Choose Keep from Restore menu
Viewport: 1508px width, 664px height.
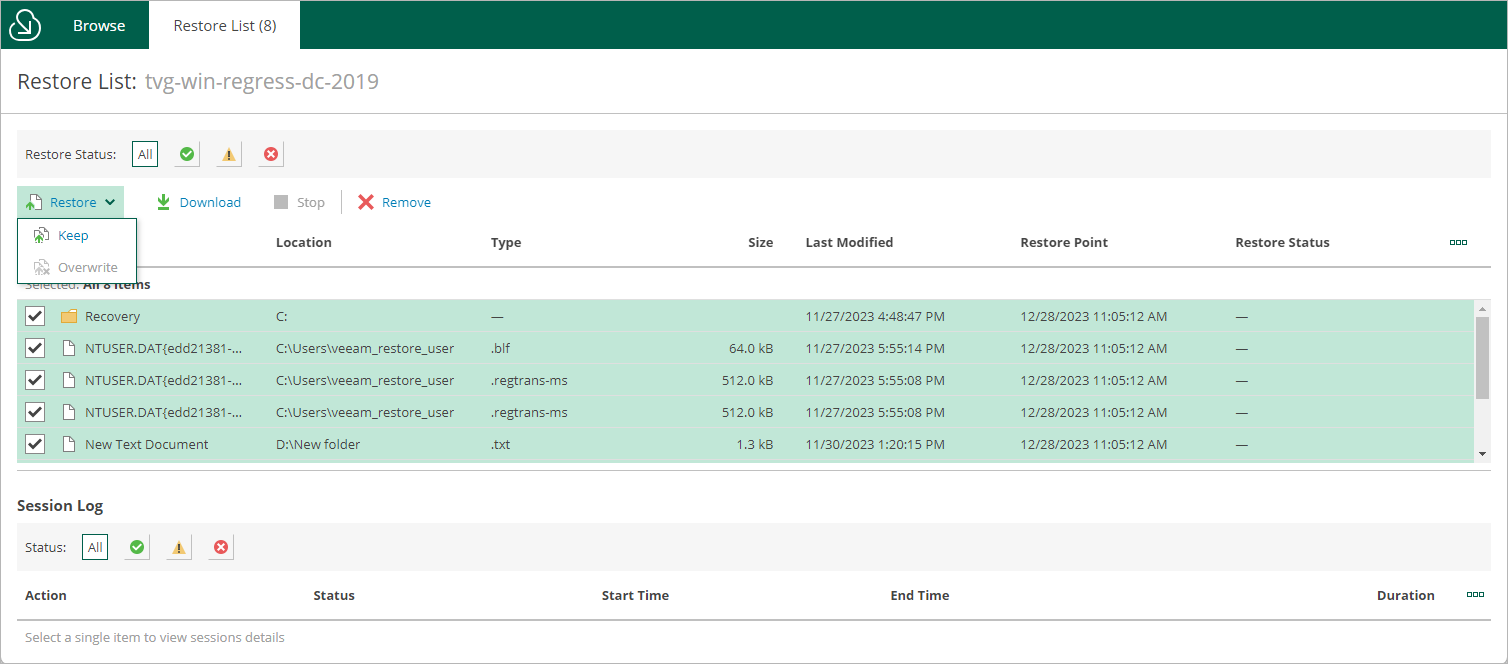77,235
